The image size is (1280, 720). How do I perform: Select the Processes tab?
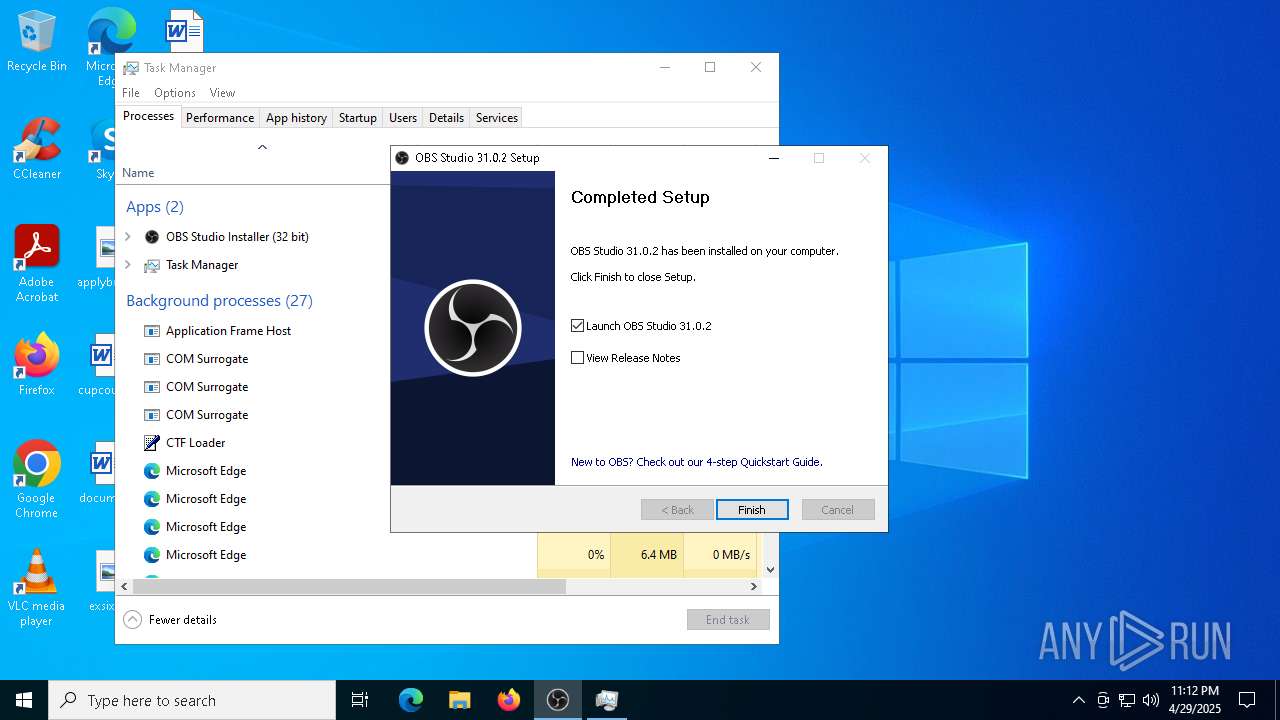(148, 116)
